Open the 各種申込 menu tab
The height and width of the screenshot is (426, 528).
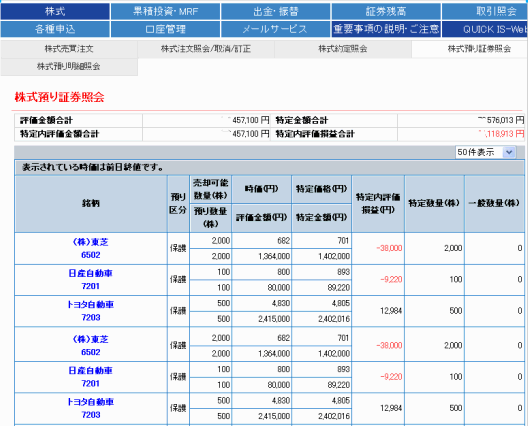[x=55, y=29]
